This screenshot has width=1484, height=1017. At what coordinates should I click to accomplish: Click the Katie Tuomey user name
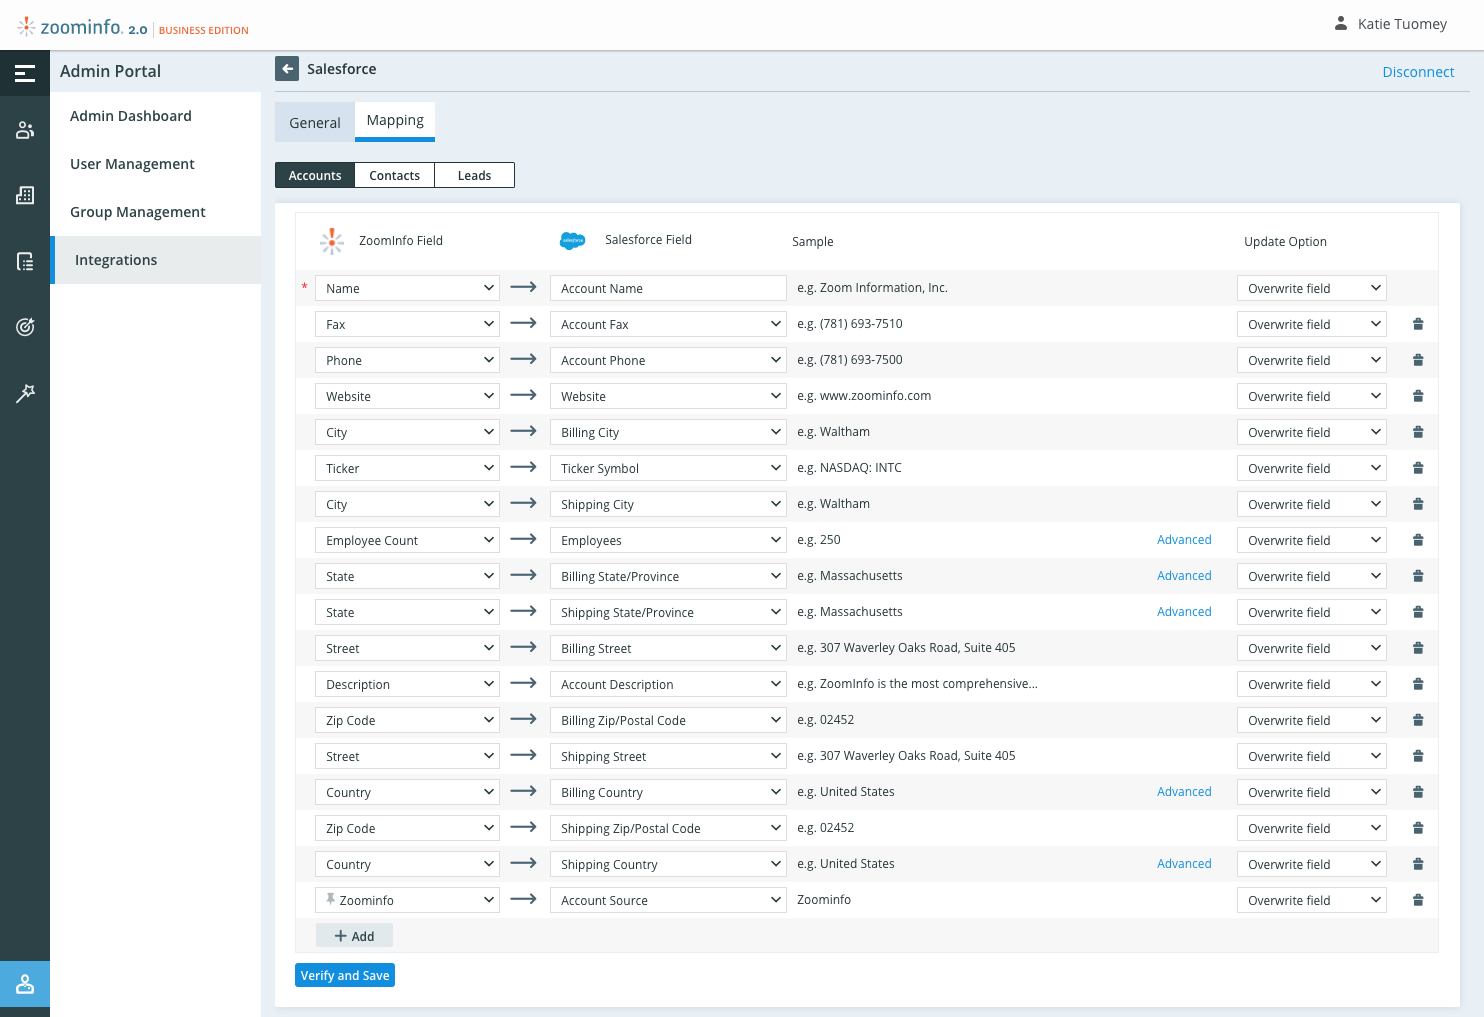pos(1402,24)
